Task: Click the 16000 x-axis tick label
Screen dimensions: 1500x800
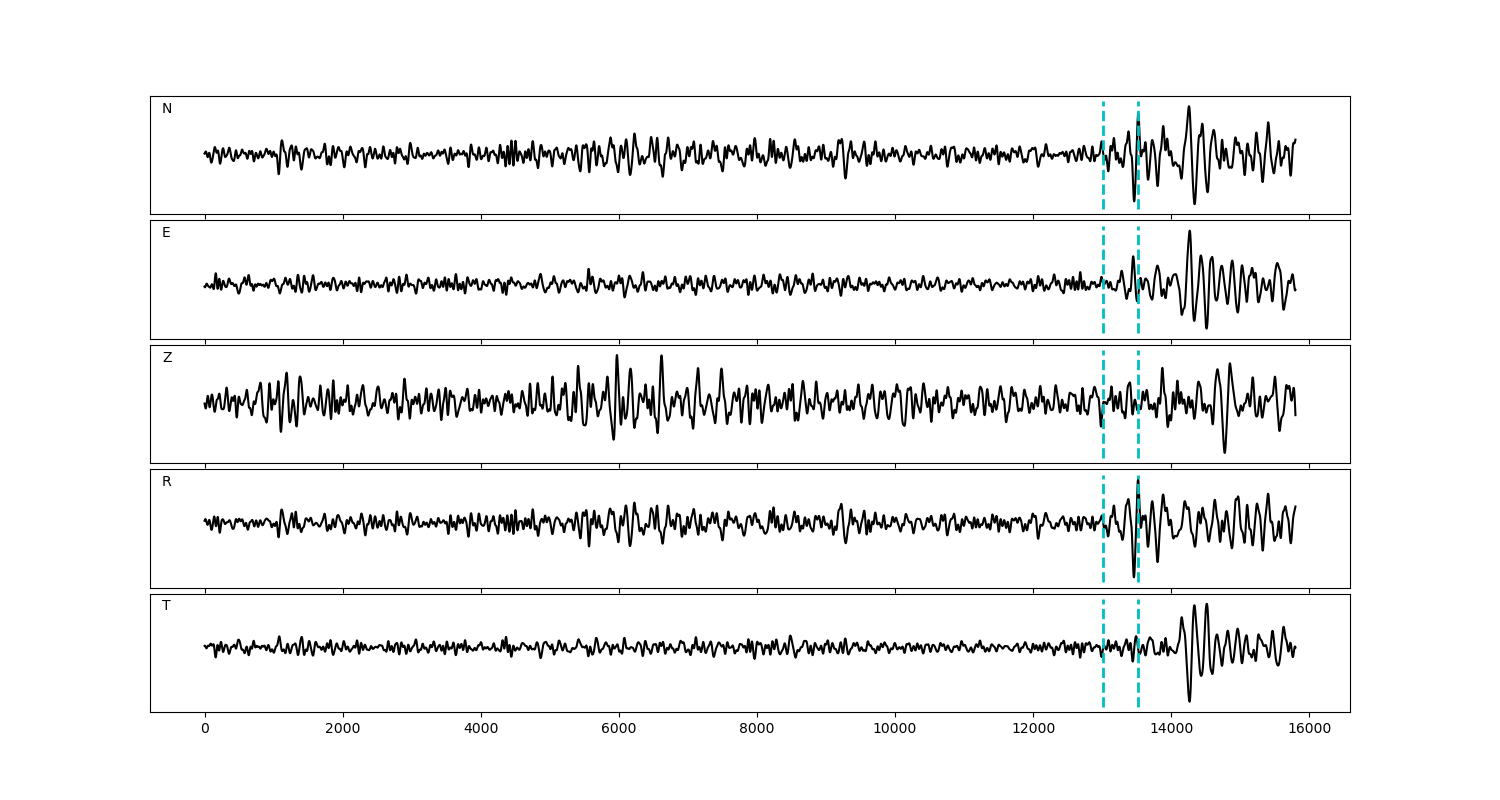Action: pyautogui.click(x=1309, y=729)
